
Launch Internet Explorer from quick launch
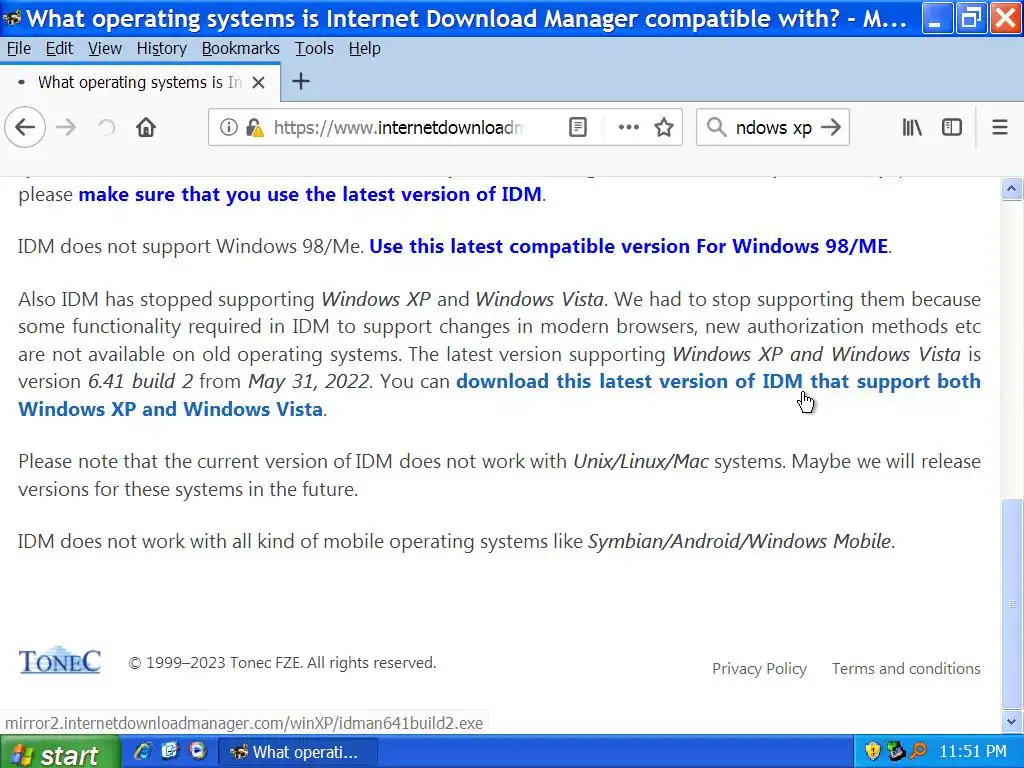(x=142, y=751)
